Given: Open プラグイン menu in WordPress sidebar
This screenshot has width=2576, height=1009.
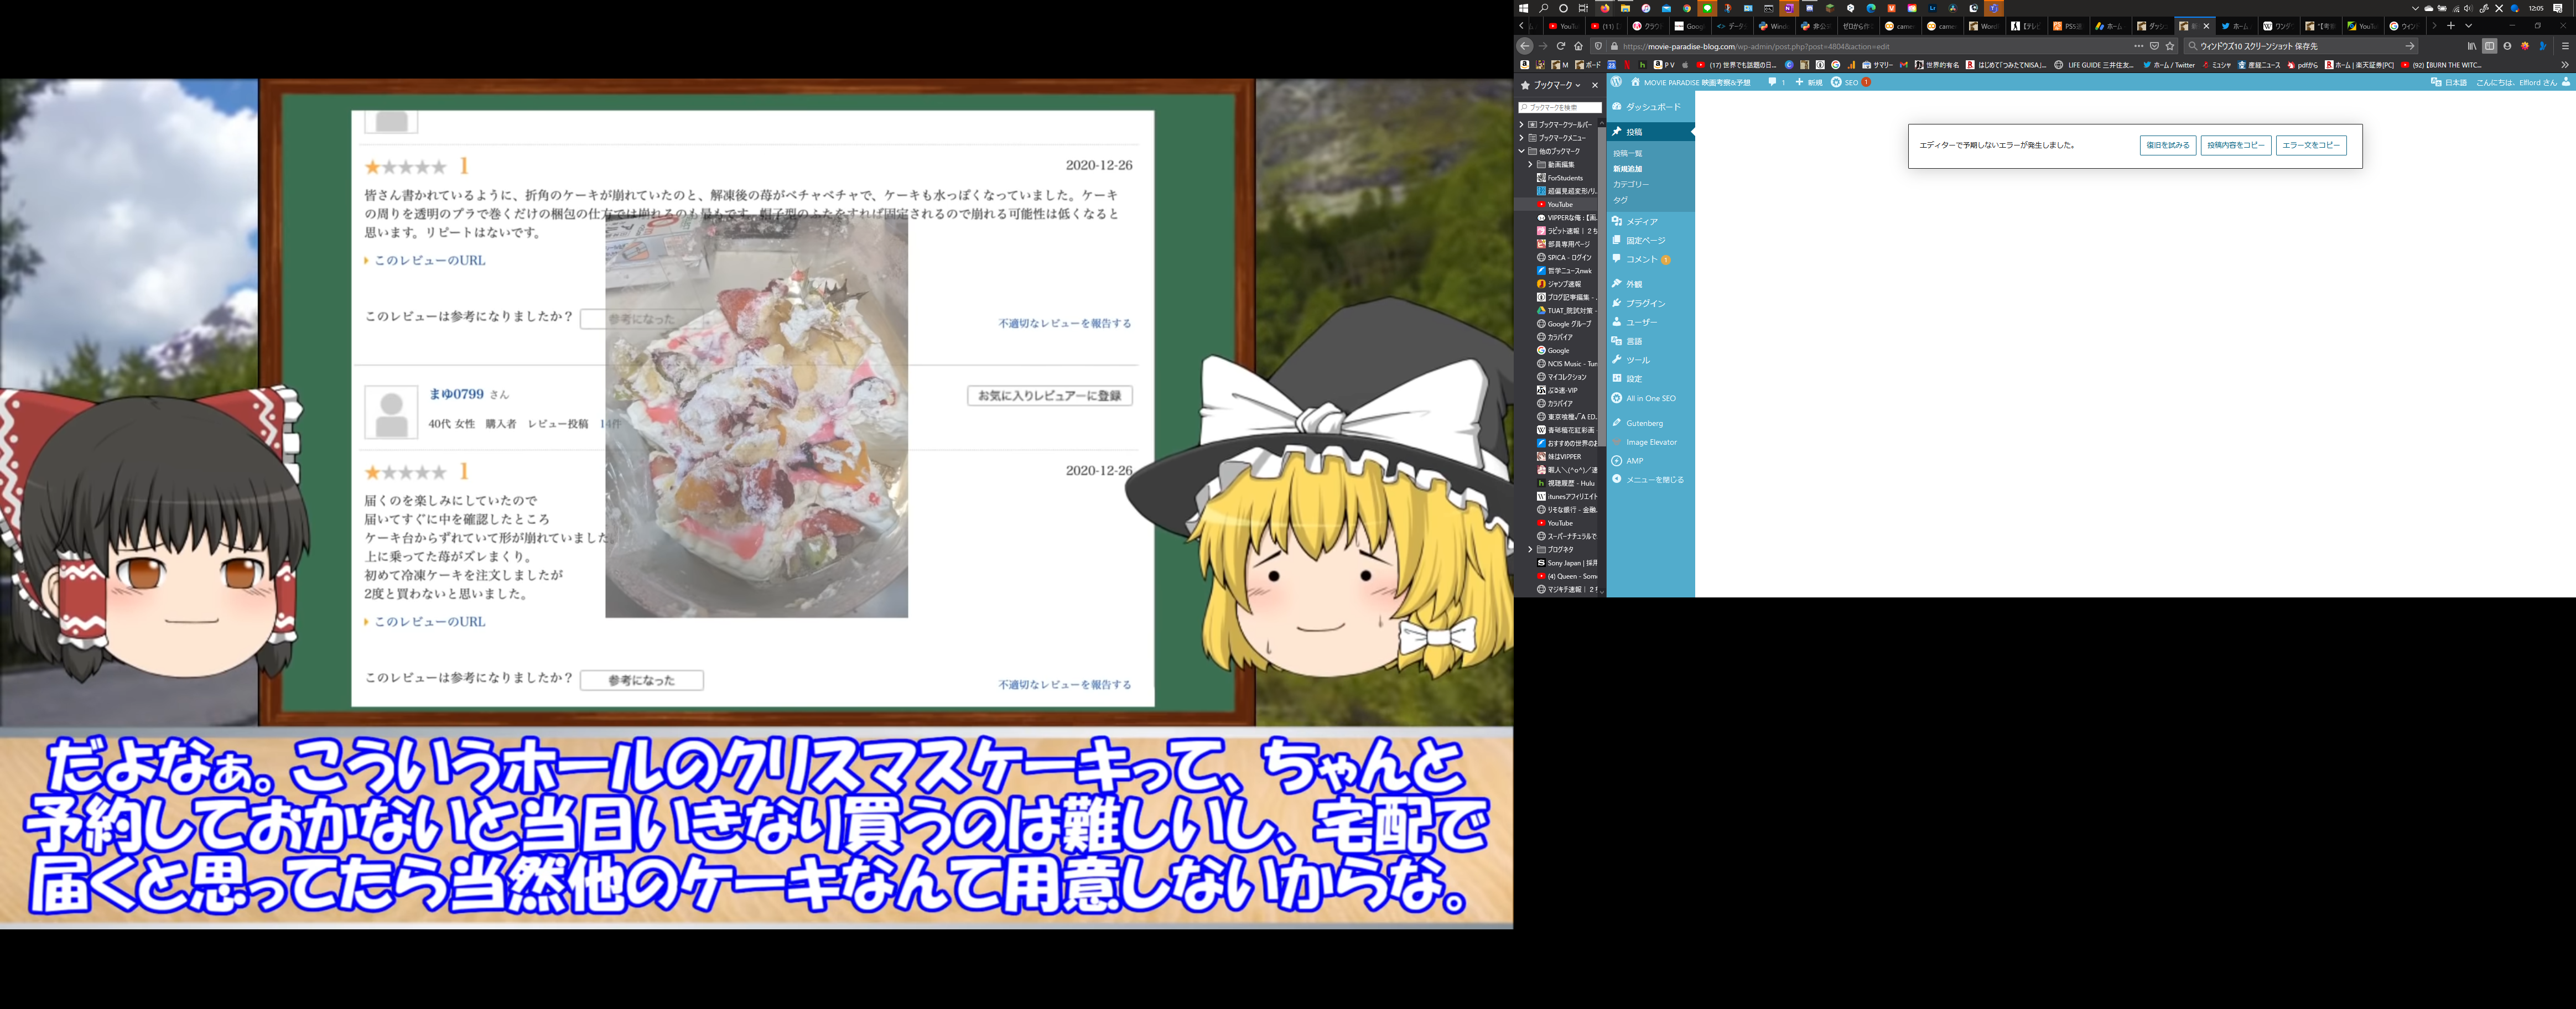Looking at the screenshot, I should (1650, 303).
